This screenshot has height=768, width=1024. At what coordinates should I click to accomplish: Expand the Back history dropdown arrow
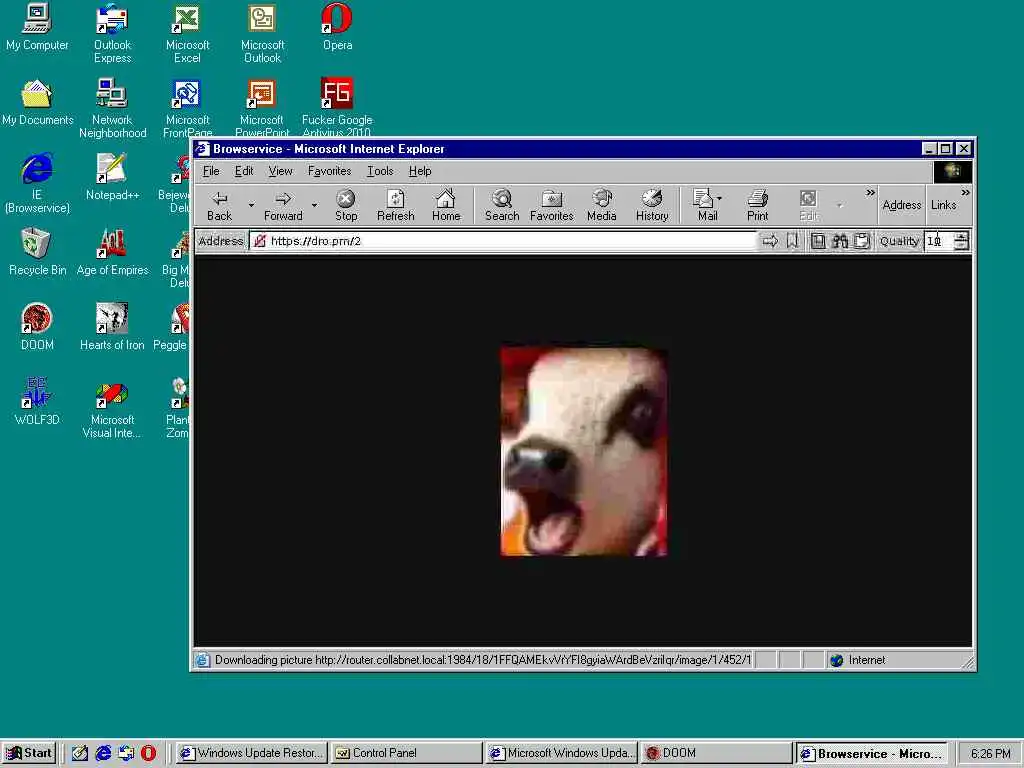[251, 205]
